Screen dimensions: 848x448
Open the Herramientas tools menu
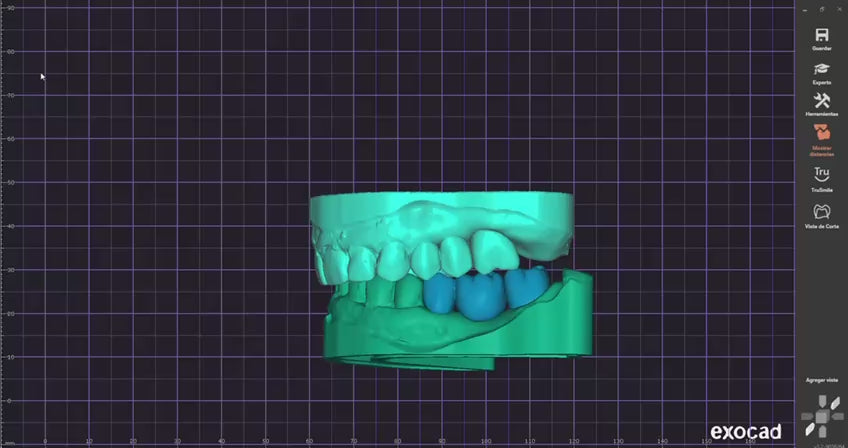(x=821, y=102)
